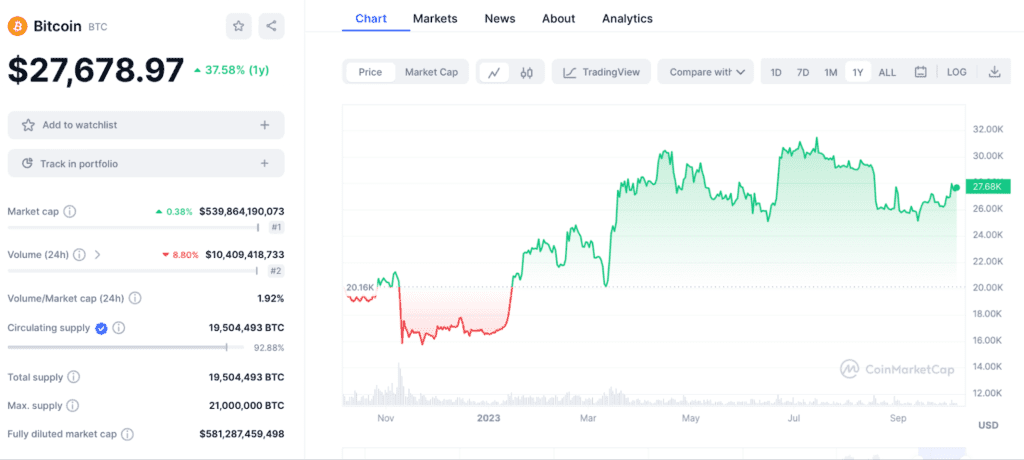This screenshot has height=460, width=1024.
Task: Click the 20.16K starting price label
Action: coord(360,288)
